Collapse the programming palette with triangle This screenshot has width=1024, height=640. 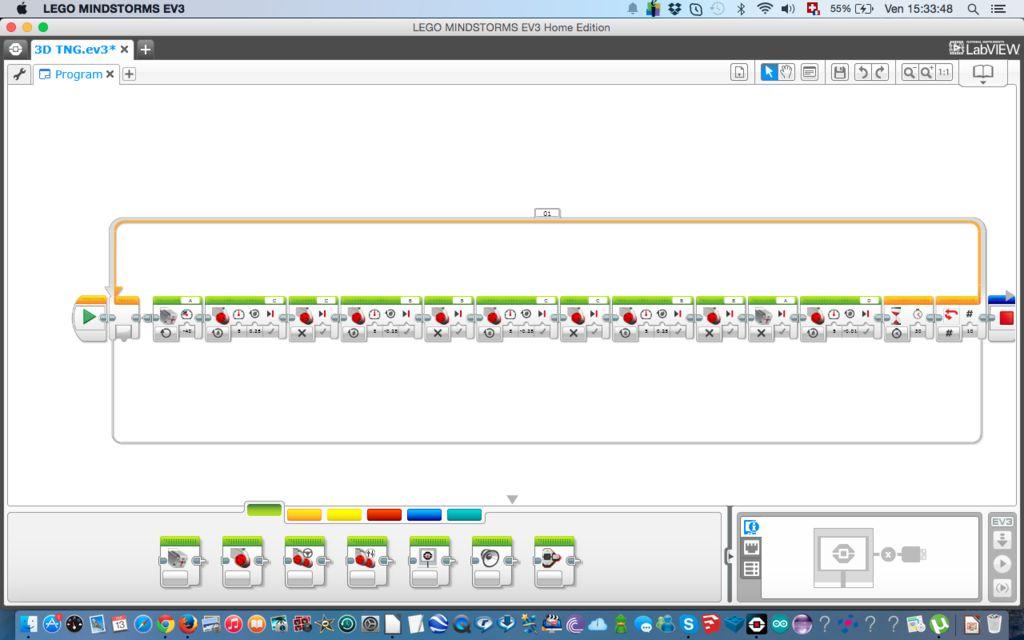pos(513,500)
